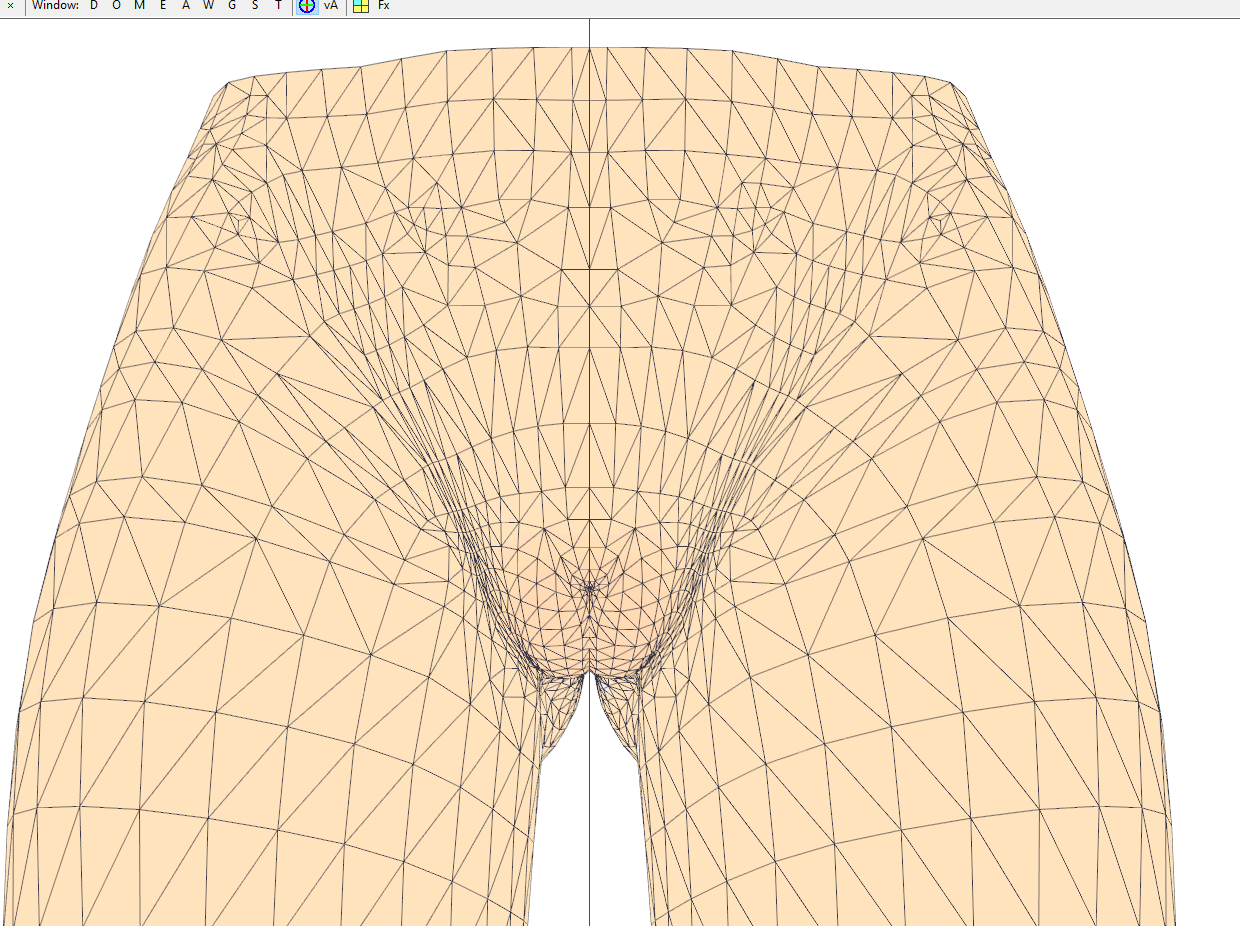Click the yellow four-pane grid icon

click(361, 6)
